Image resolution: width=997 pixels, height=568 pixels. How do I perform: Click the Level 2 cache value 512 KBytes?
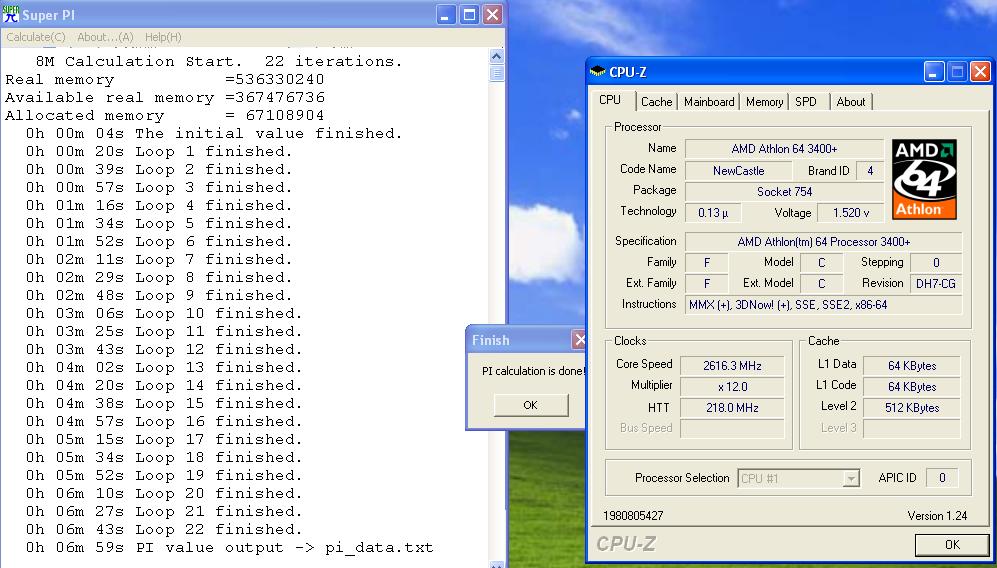click(911, 408)
